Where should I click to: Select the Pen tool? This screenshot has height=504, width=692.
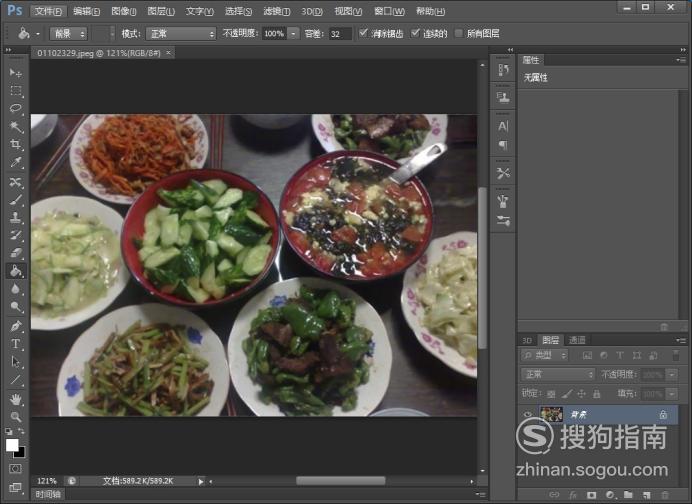16,326
